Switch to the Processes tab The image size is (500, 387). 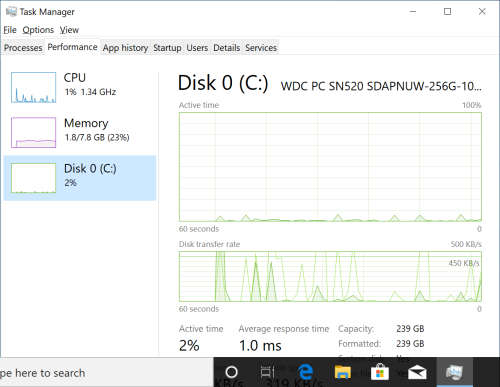pyautogui.click(x=23, y=48)
